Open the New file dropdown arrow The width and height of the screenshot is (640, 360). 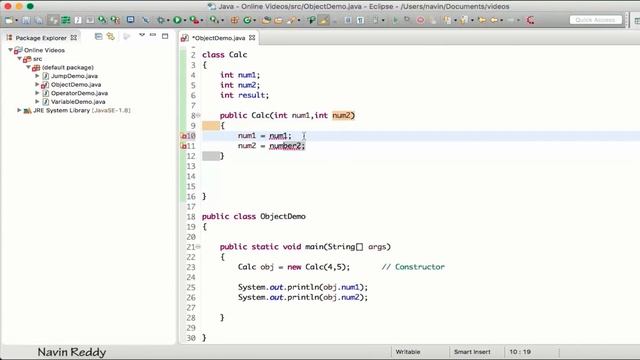(16, 20)
